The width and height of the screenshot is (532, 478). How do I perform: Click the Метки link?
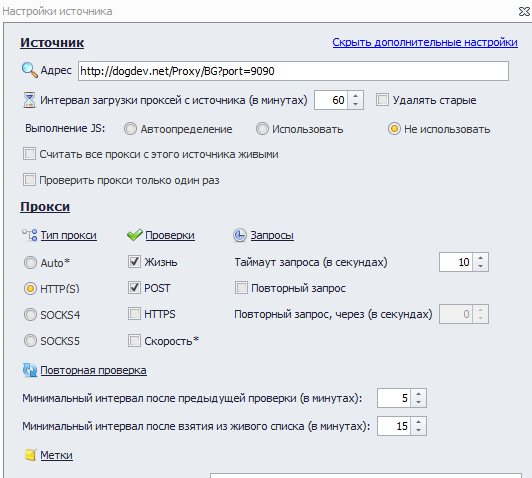[56, 455]
